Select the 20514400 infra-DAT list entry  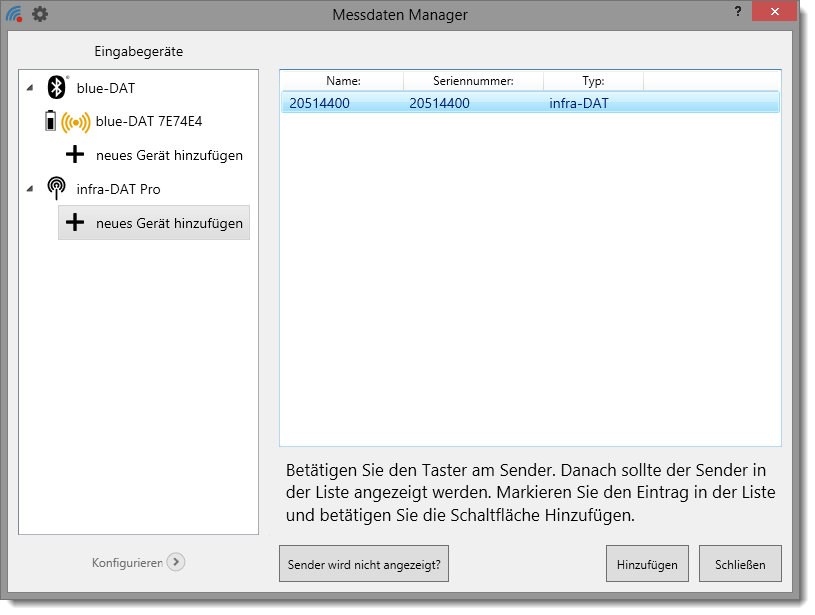[x=530, y=102]
